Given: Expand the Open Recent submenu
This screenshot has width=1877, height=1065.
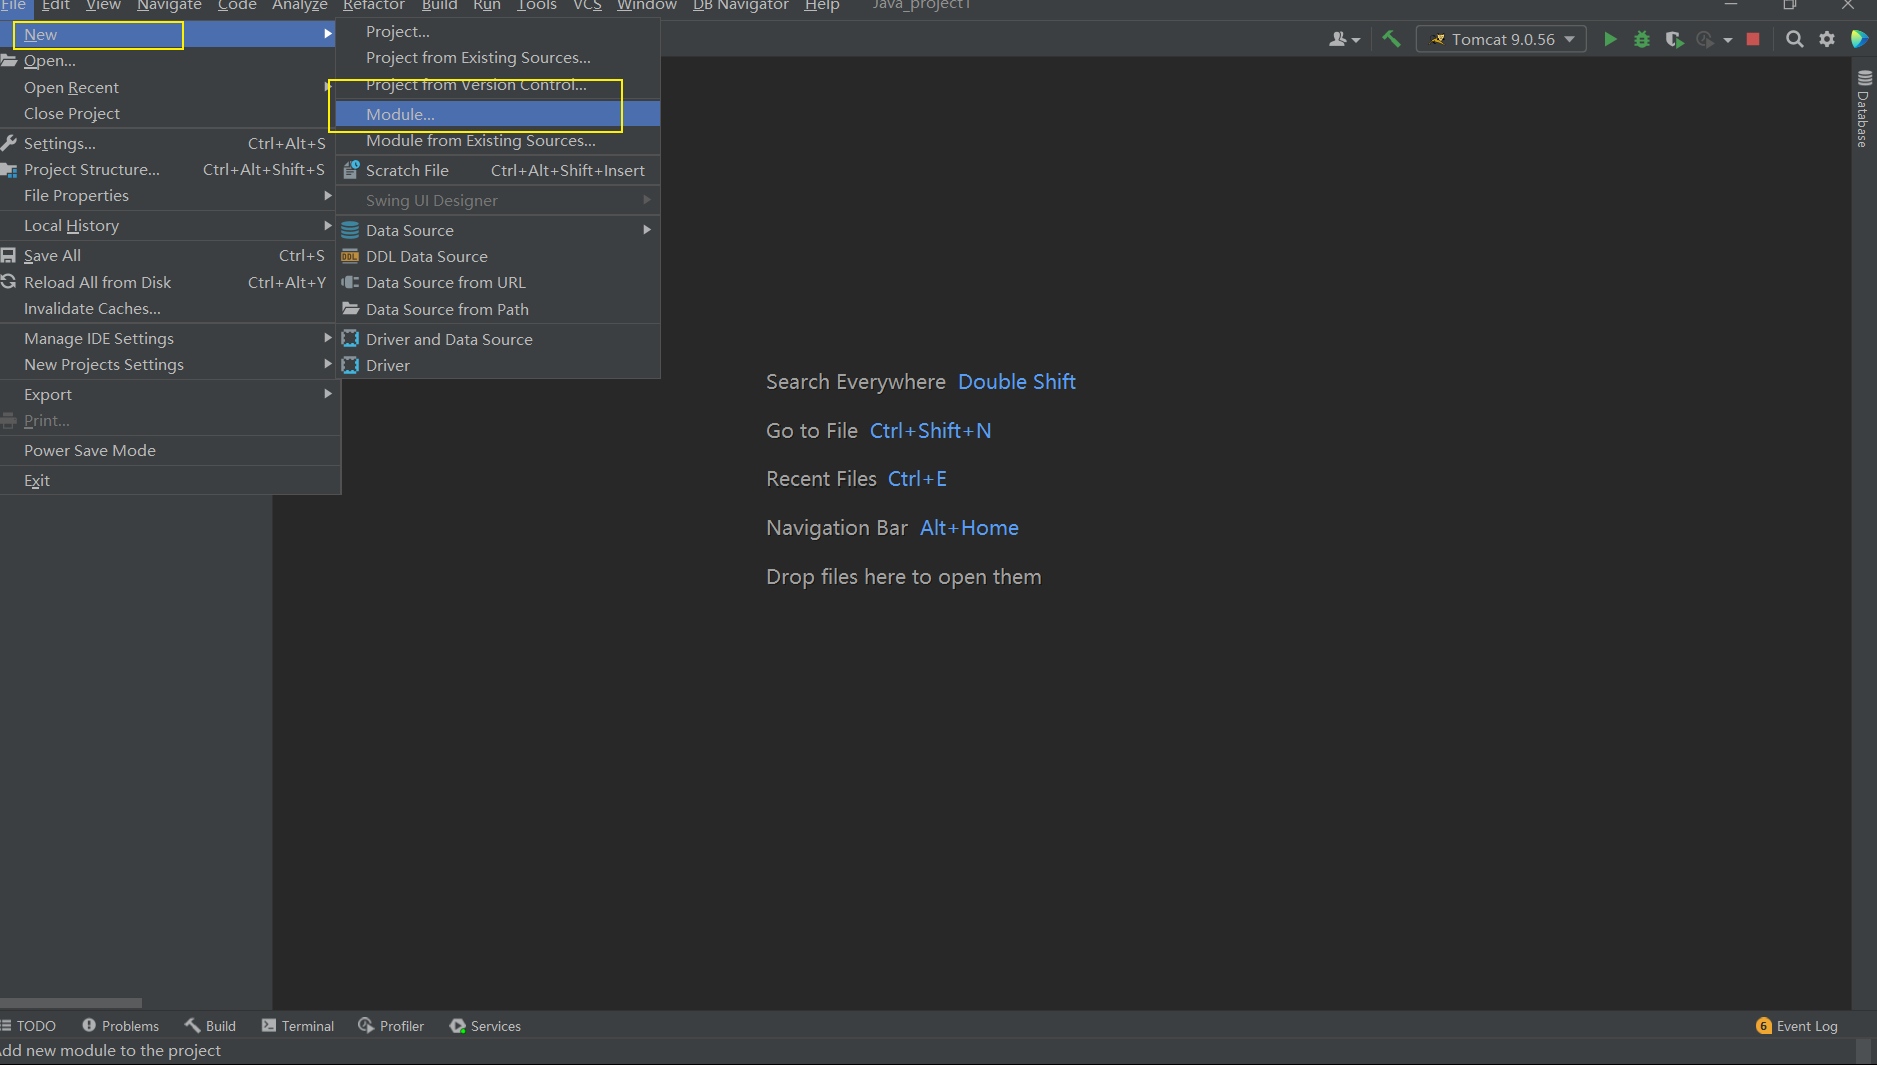Looking at the screenshot, I should (170, 88).
